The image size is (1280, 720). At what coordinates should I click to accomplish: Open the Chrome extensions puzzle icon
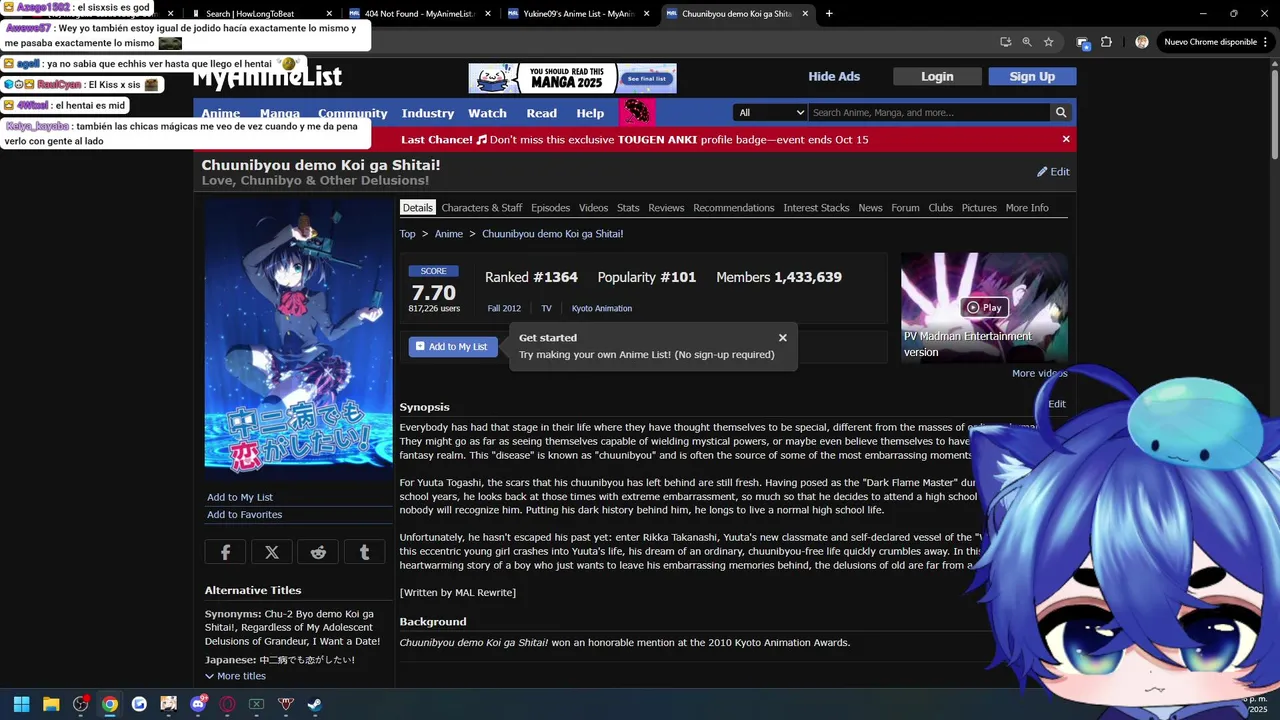1106,42
